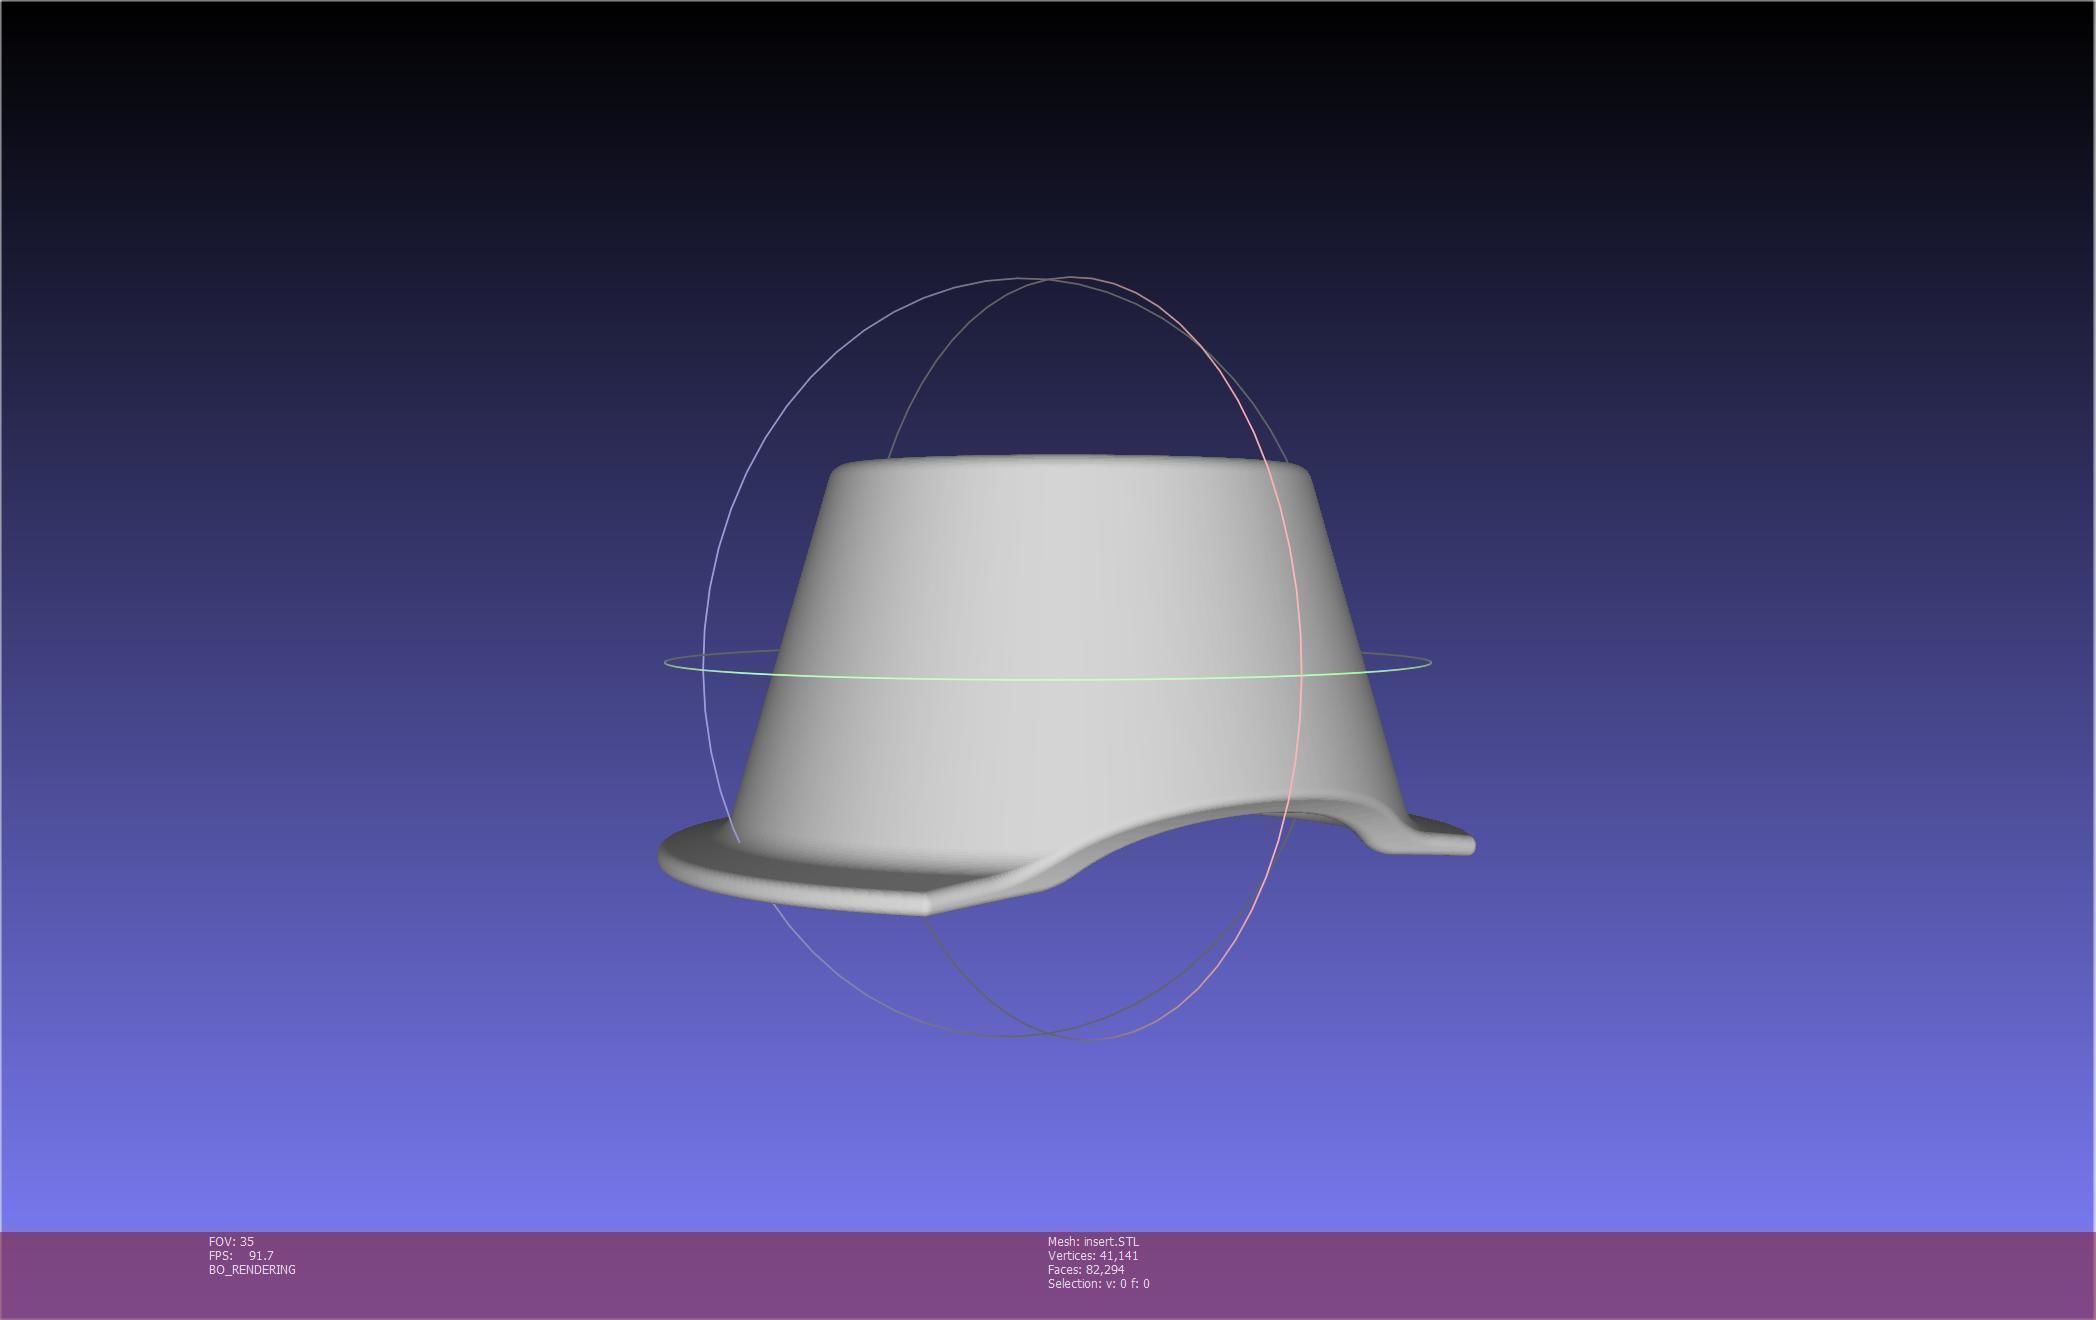Click the Mesh: insert.STL label
Screen dimensions: 2096x1320
click(x=1093, y=1241)
